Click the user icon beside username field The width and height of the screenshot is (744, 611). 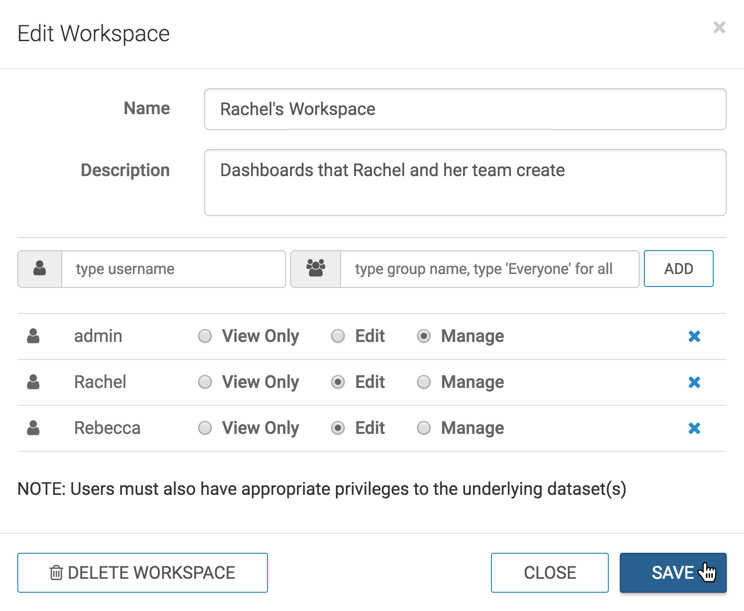click(x=40, y=269)
